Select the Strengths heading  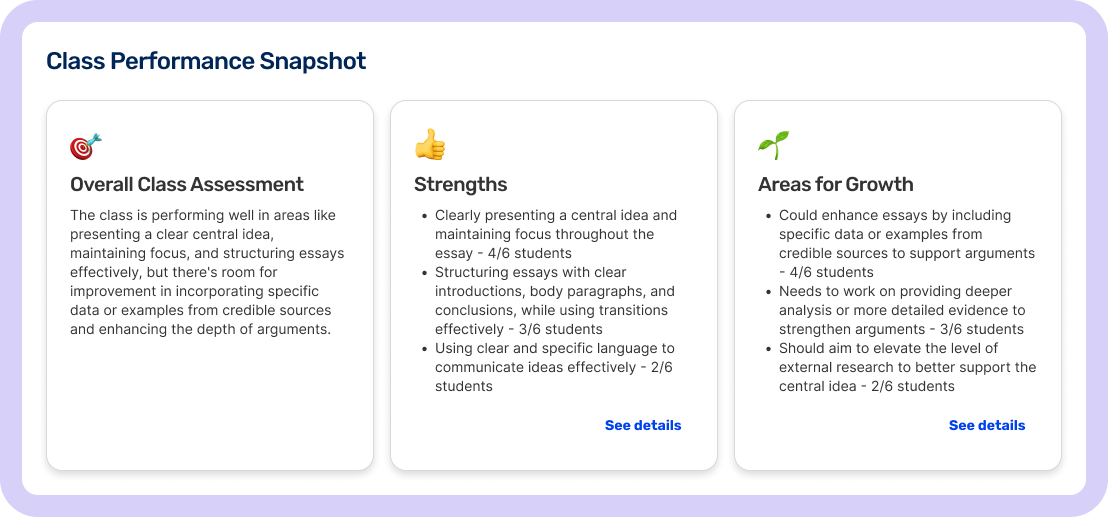pyautogui.click(x=461, y=184)
